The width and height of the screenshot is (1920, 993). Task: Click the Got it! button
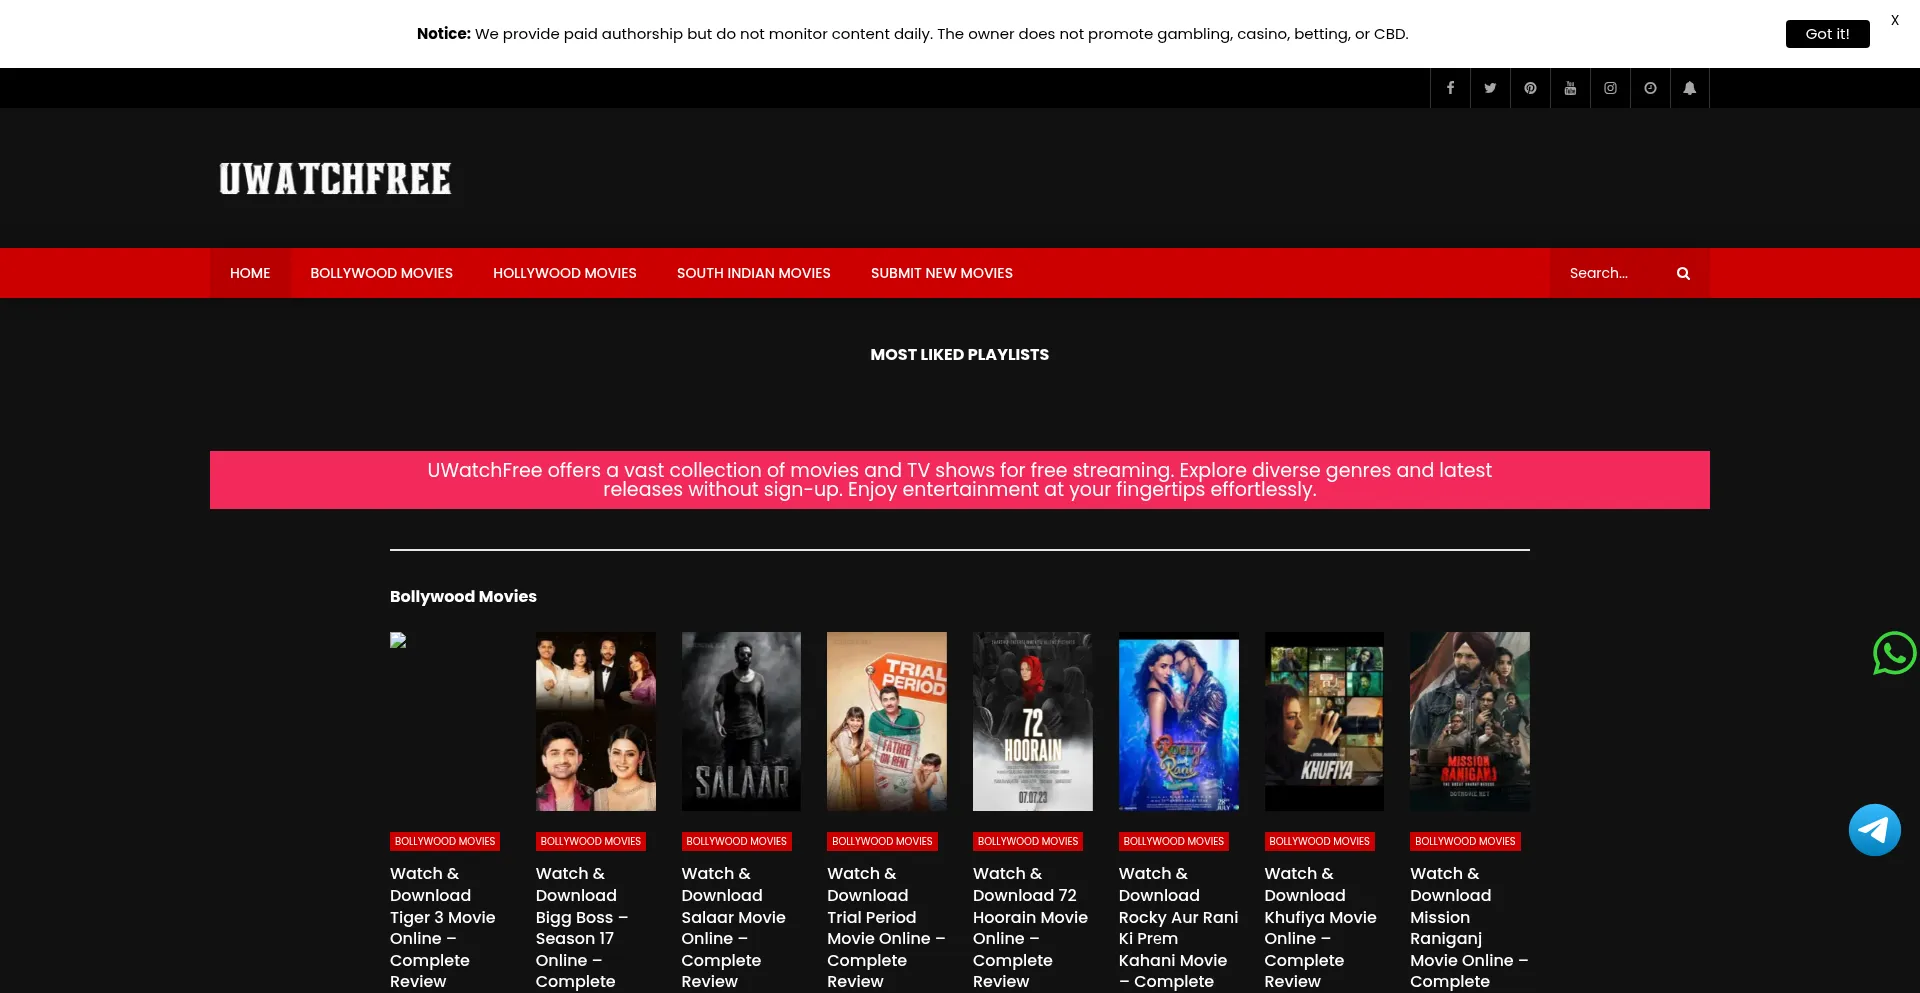point(1827,34)
